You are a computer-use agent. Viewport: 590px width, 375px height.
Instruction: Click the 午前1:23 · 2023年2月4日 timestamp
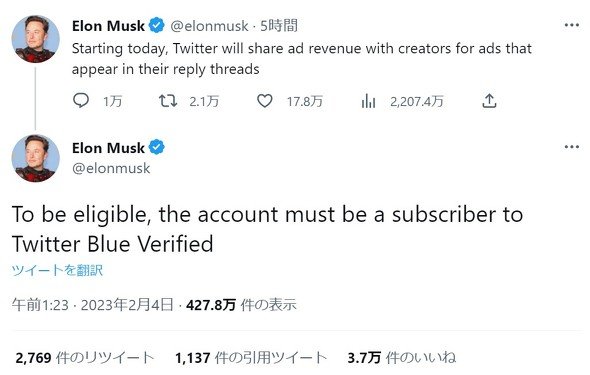[93, 304]
